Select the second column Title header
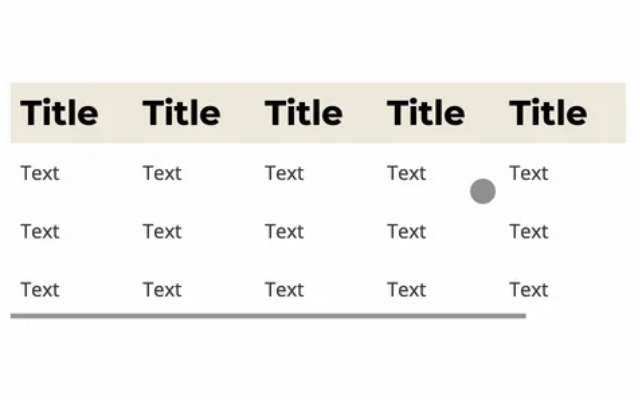 coord(181,113)
